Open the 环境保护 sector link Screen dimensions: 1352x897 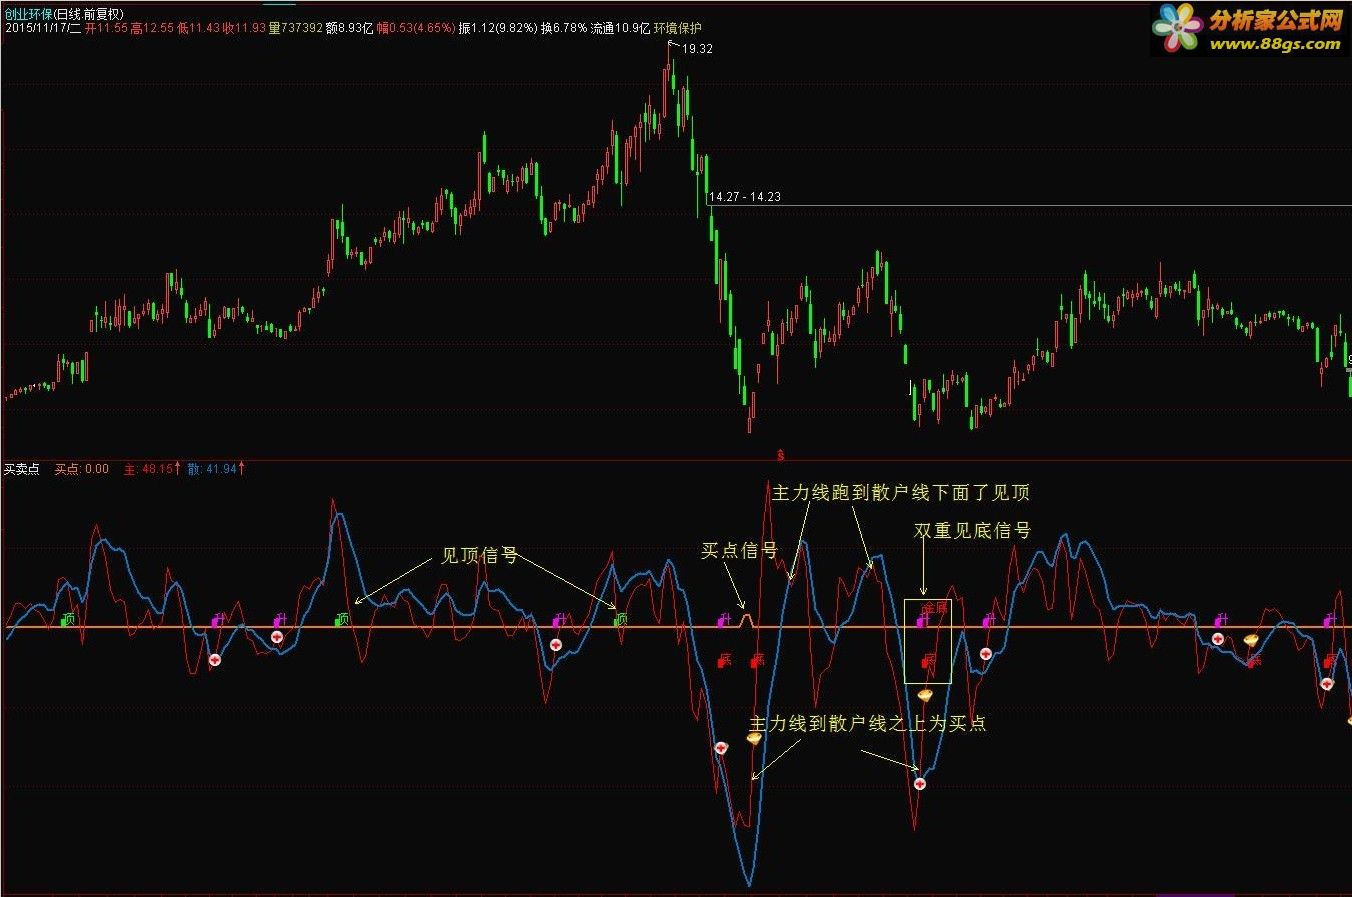tap(678, 28)
